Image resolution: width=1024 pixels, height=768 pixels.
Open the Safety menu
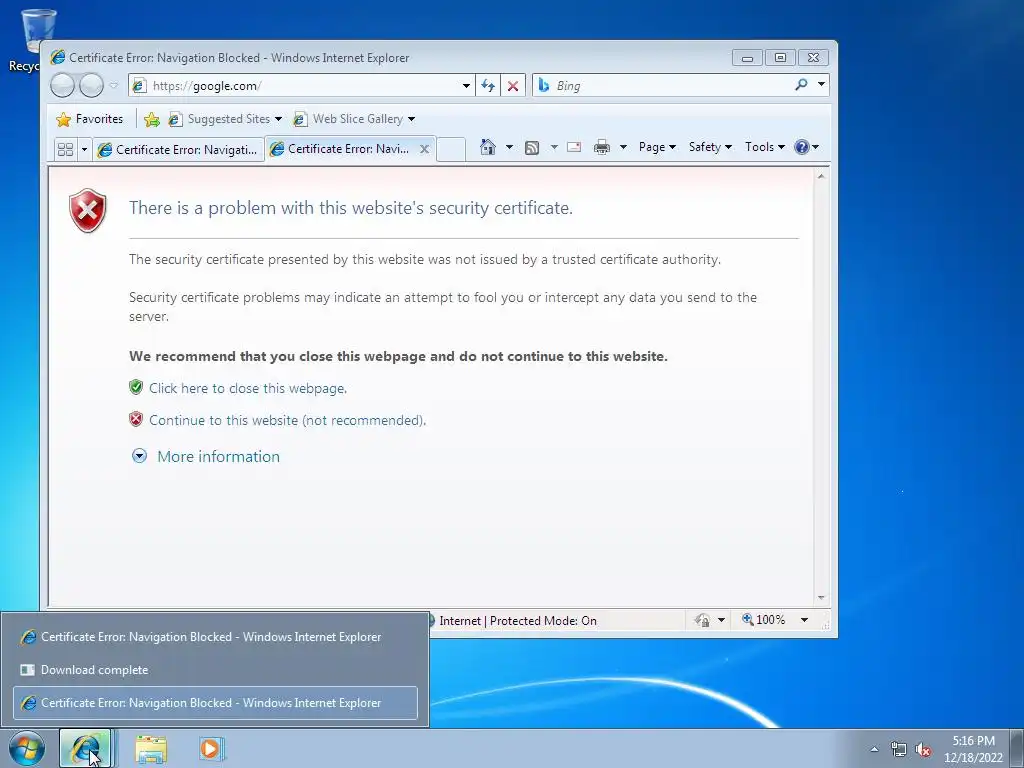tap(710, 147)
